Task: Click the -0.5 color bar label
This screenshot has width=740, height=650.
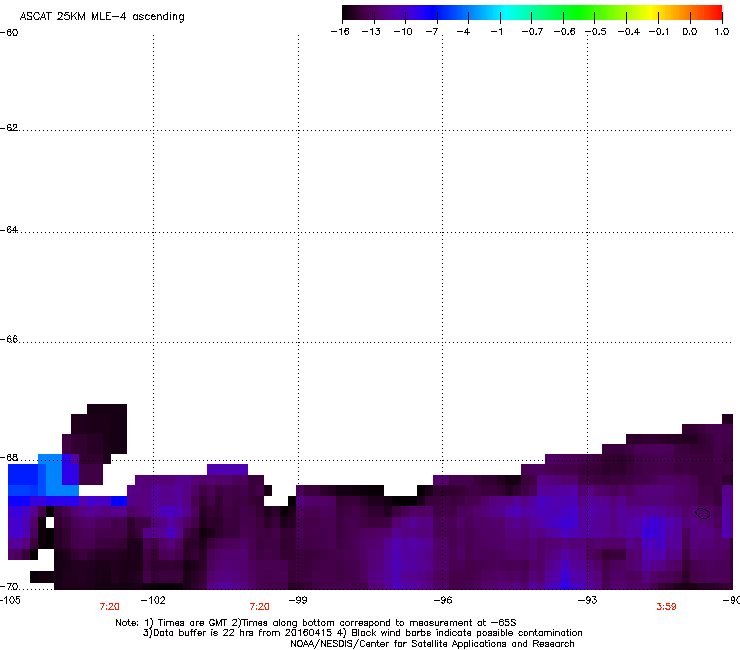Action: tap(596, 32)
